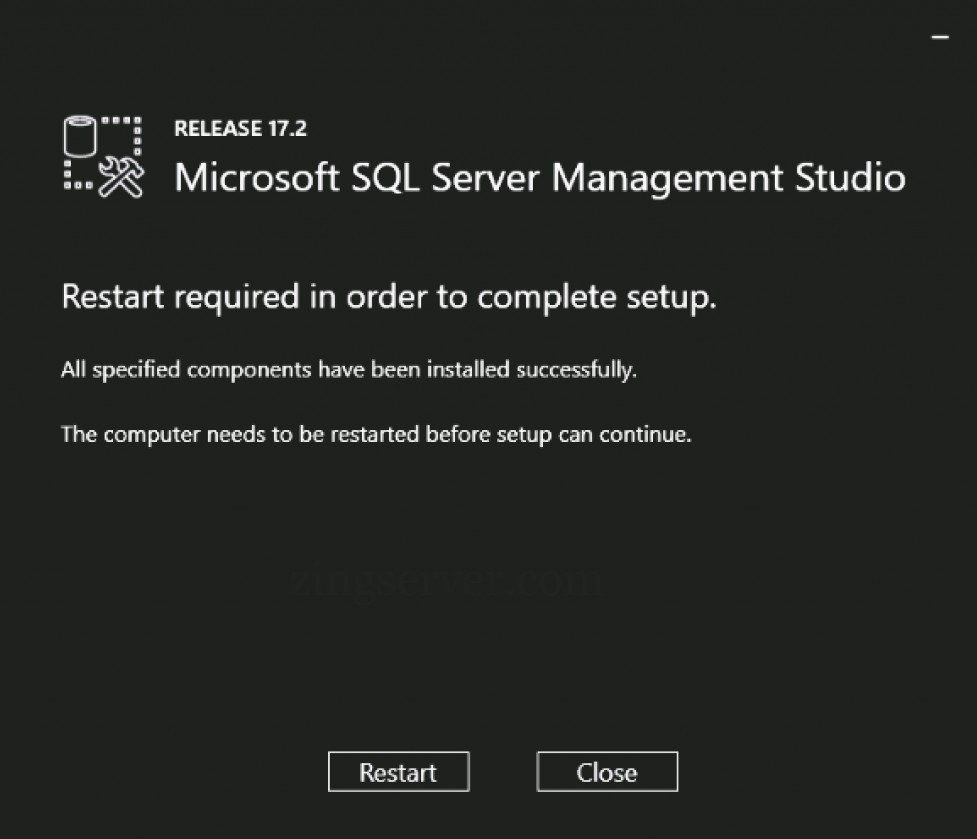Click the Restart button to reboot the computer
The height and width of the screenshot is (839, 977).
398,772
